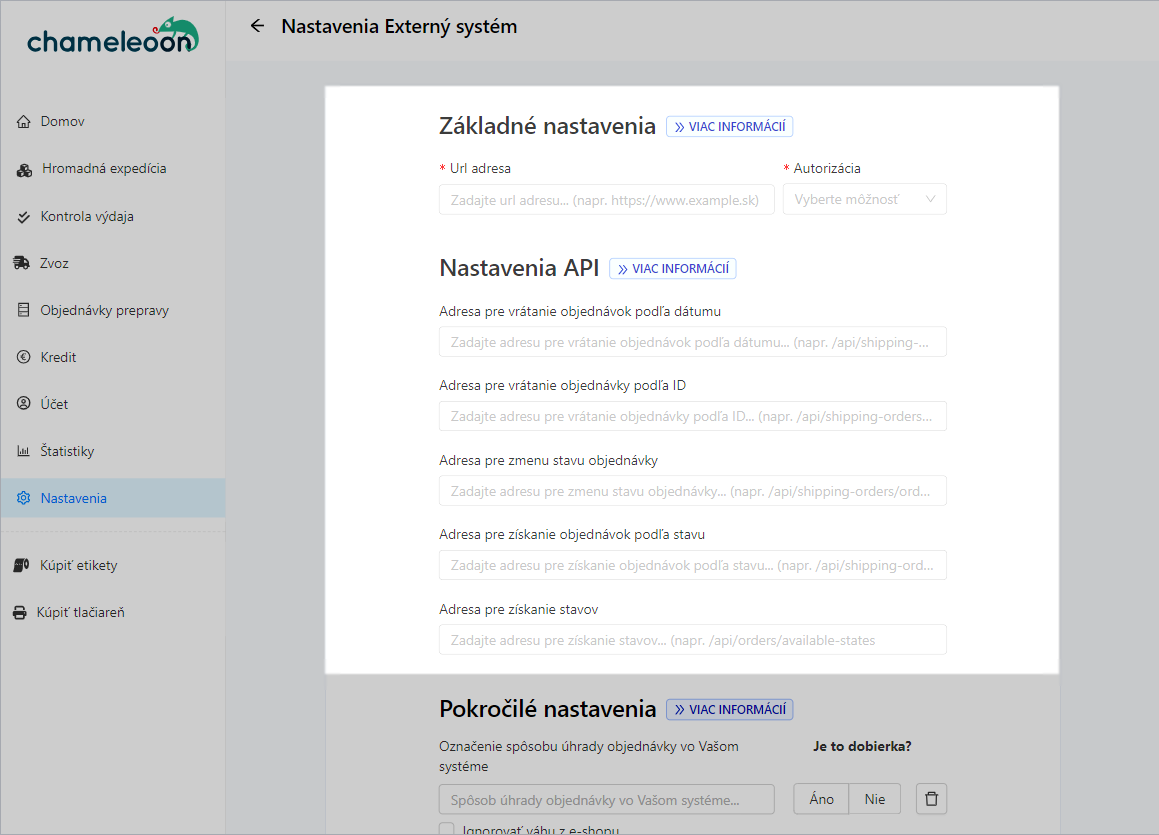
Task: Select Nie for Je to dobierka
Action: [875, 799]
